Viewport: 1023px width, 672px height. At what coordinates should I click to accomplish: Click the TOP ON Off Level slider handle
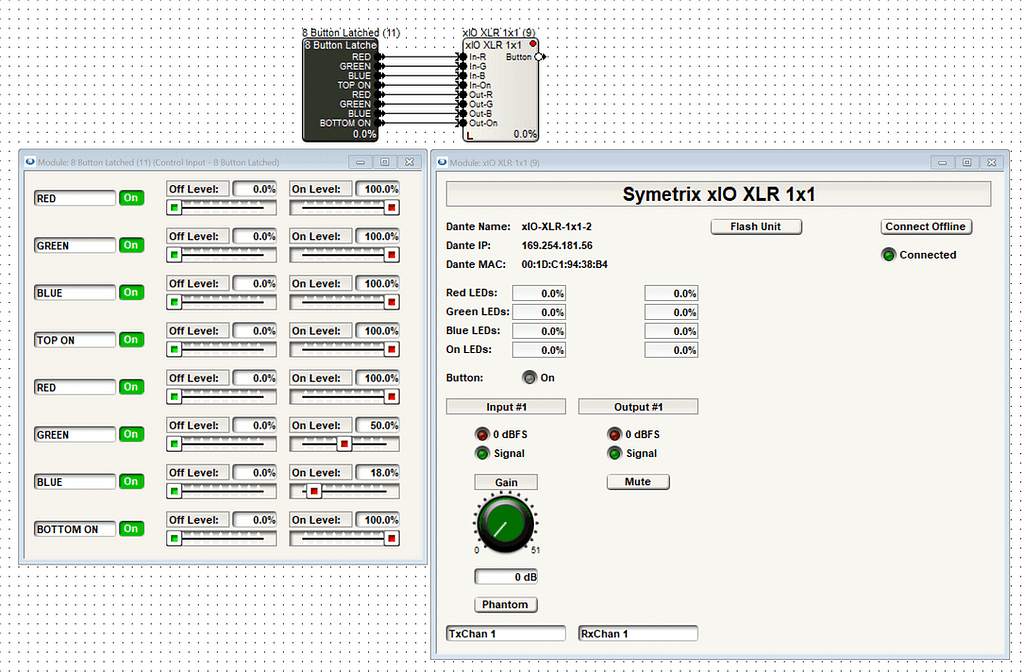174,350
